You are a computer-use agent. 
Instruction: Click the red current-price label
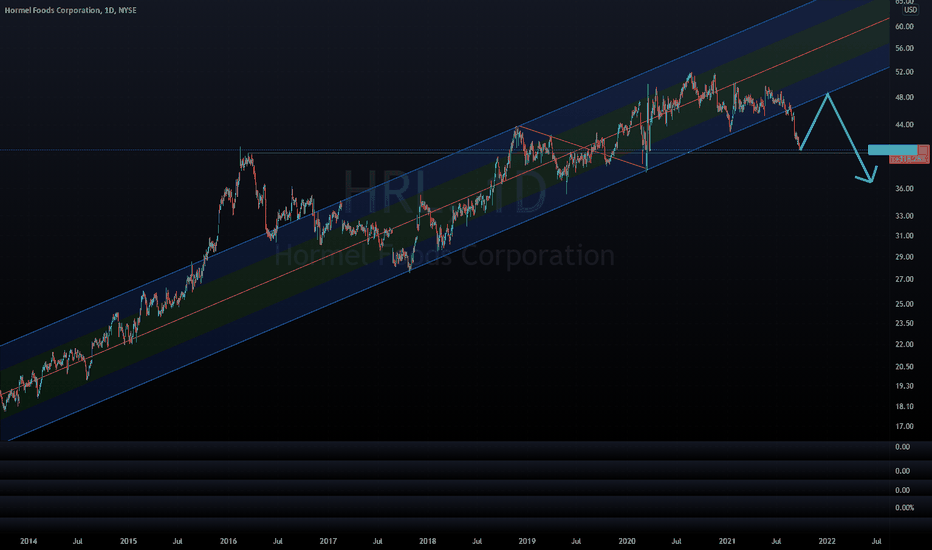coord(909,159)
